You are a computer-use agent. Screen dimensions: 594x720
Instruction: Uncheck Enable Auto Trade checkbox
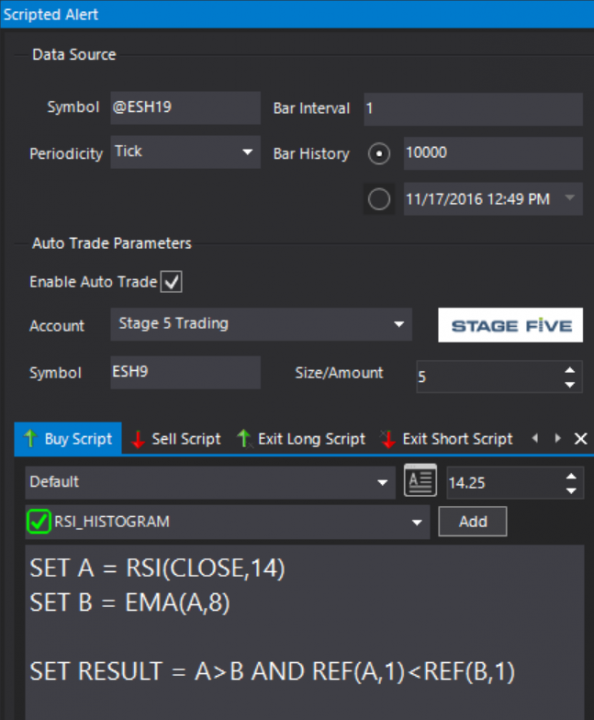click(171, 281)
